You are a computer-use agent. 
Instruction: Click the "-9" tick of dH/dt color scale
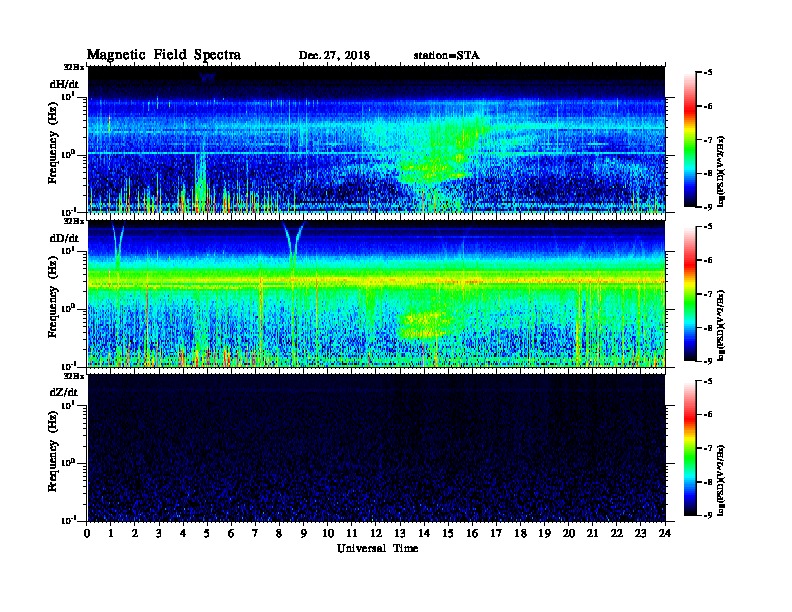click(x=708, y=207)
